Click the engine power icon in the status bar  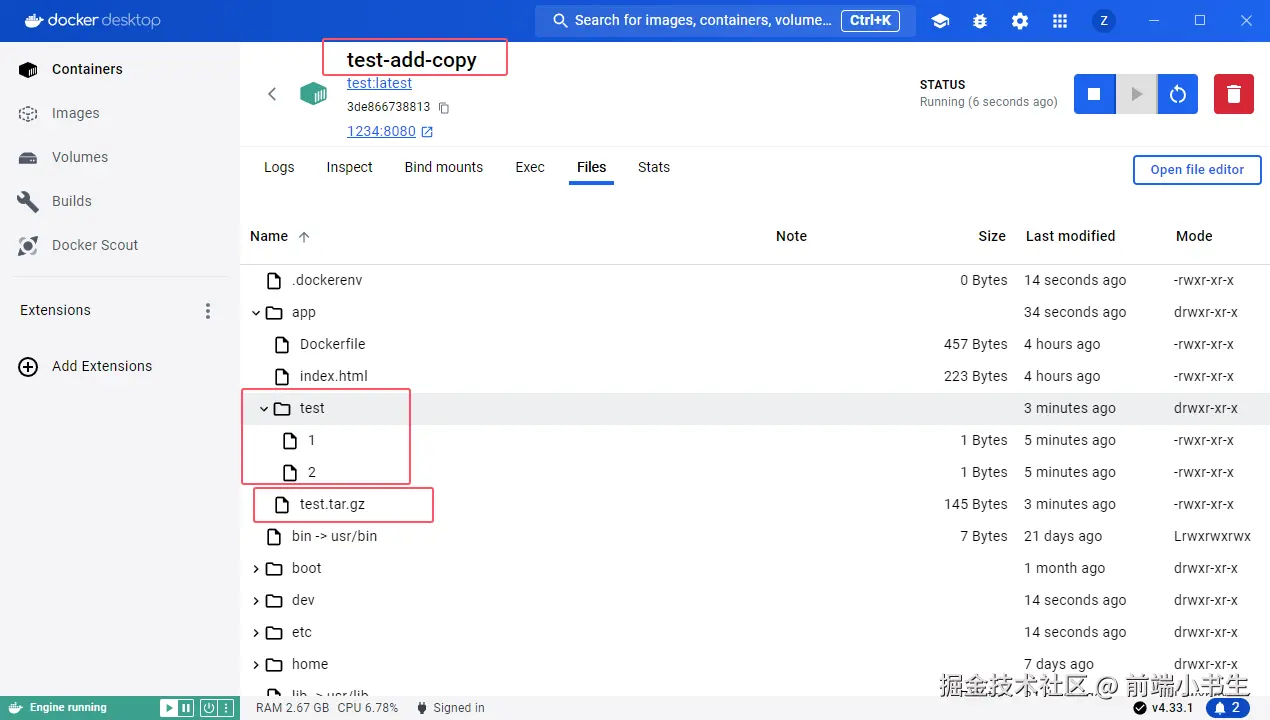[209, 708]
